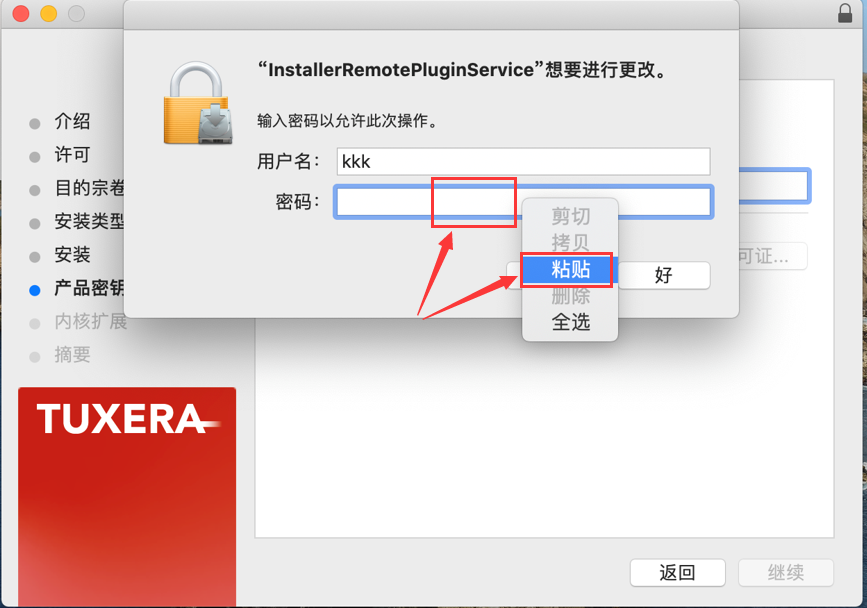867x608 pixels.
Task: Click the Tuxera logo banner
Action: (127, 496)
